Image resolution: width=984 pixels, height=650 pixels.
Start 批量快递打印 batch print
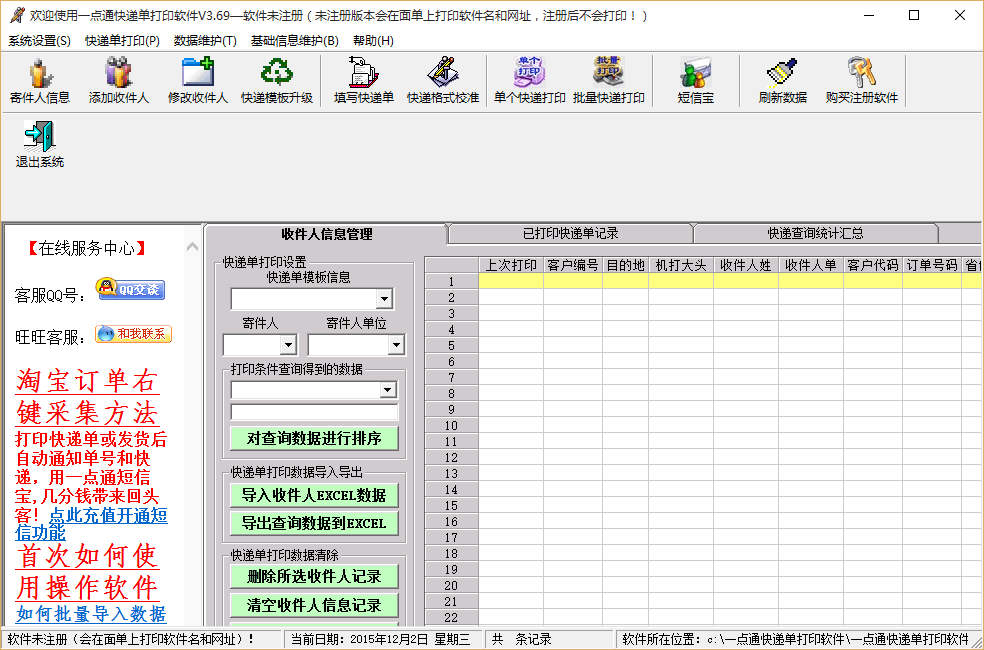[609, 80]
